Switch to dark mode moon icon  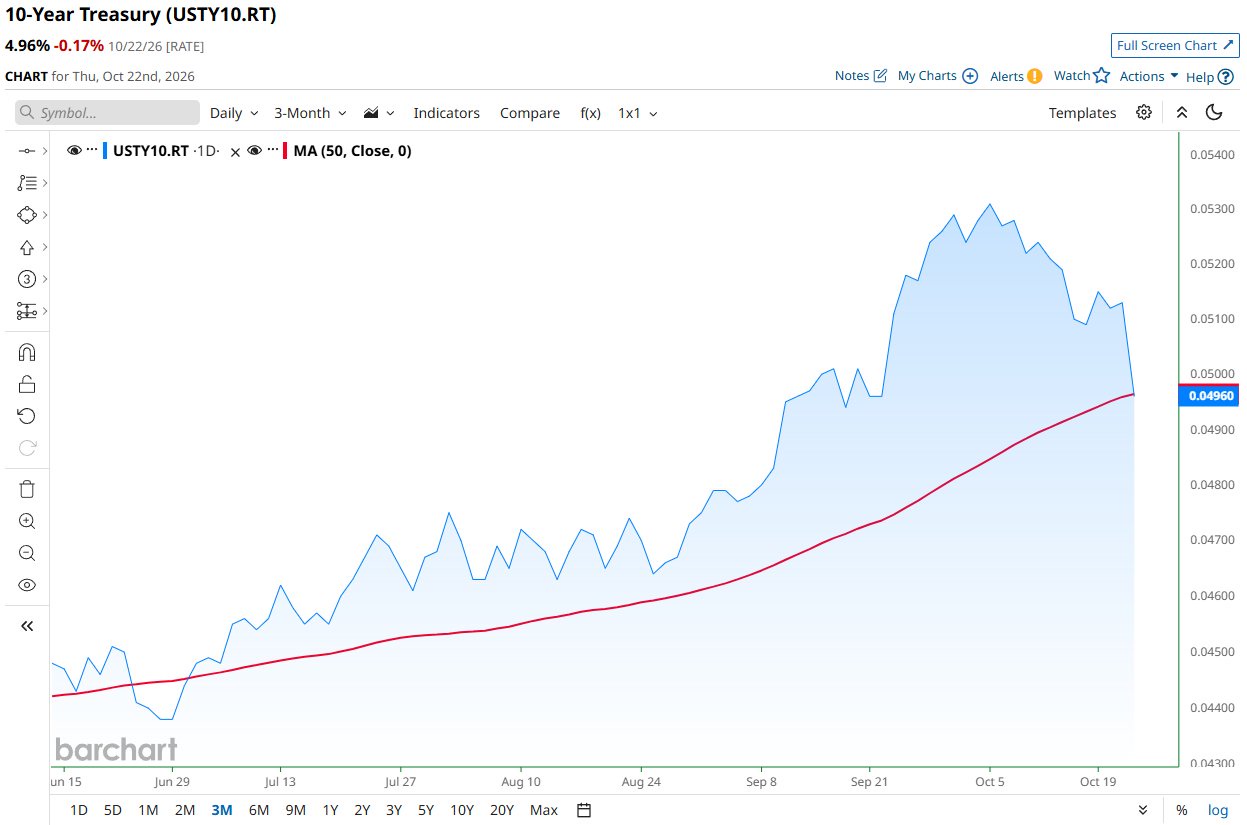pos(1215,112)
